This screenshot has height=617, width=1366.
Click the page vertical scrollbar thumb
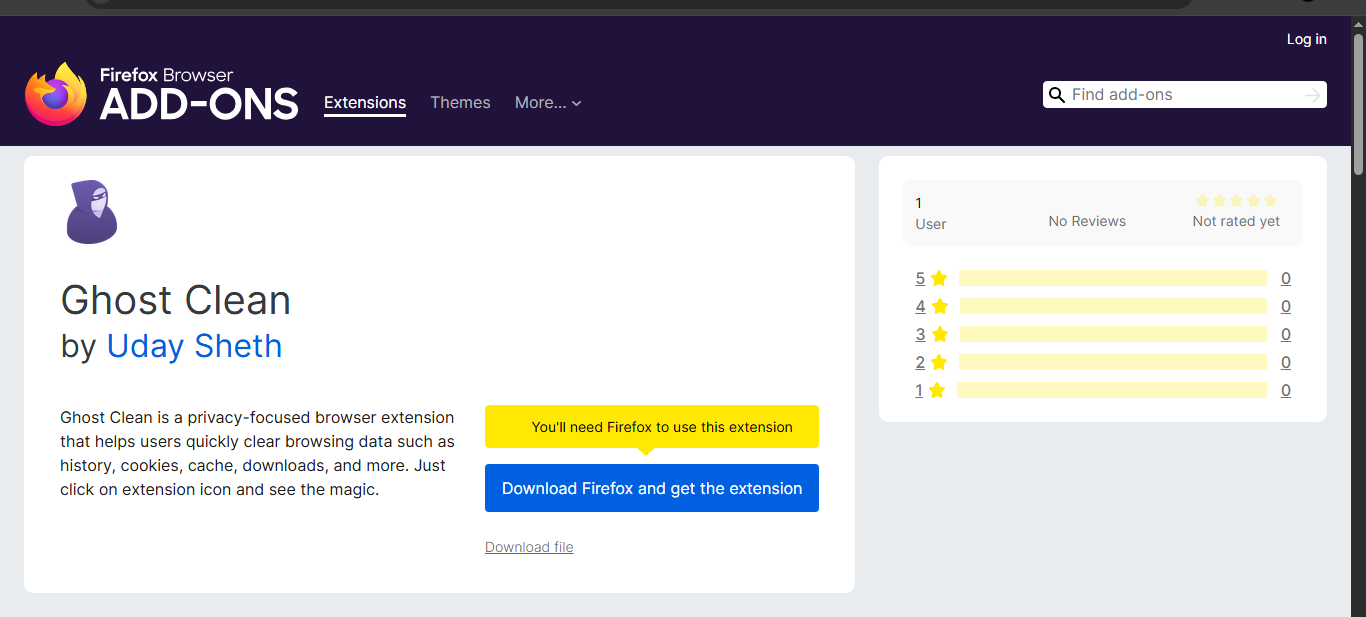(x=1358, y=105)
